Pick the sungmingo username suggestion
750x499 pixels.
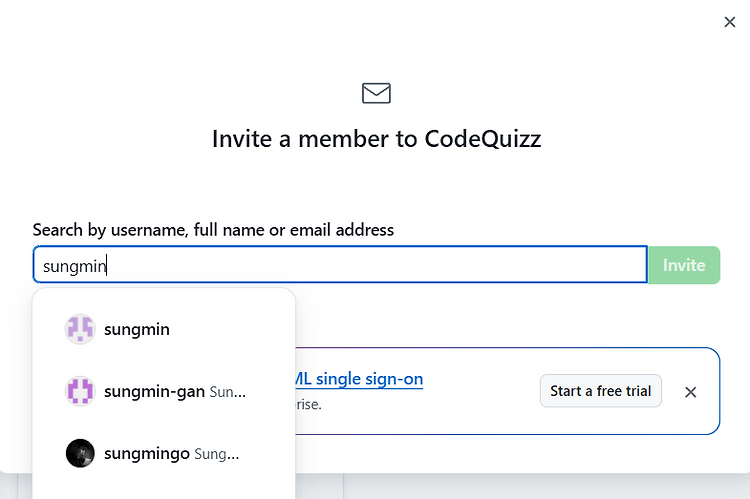coord(164,453)
